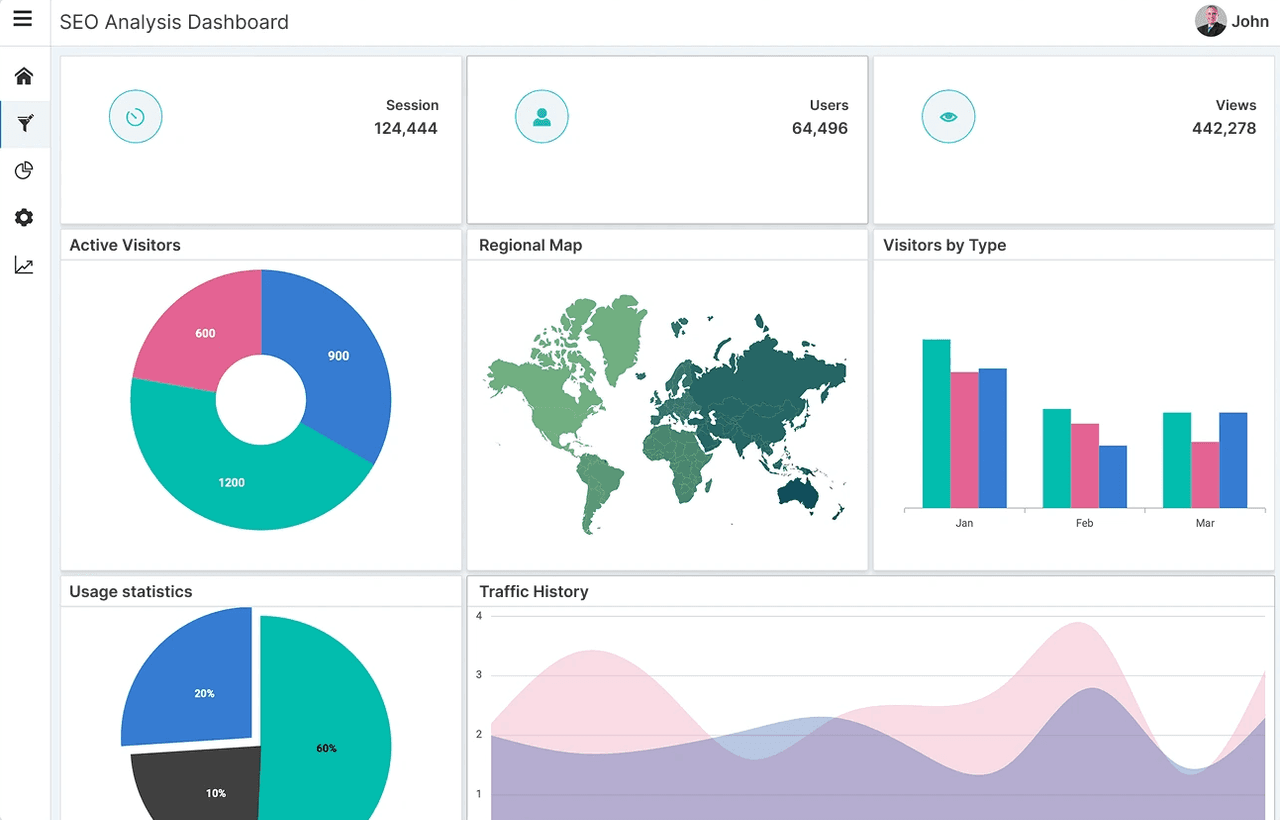
Task: Click the Session clock icon
Action: point(135,117)
